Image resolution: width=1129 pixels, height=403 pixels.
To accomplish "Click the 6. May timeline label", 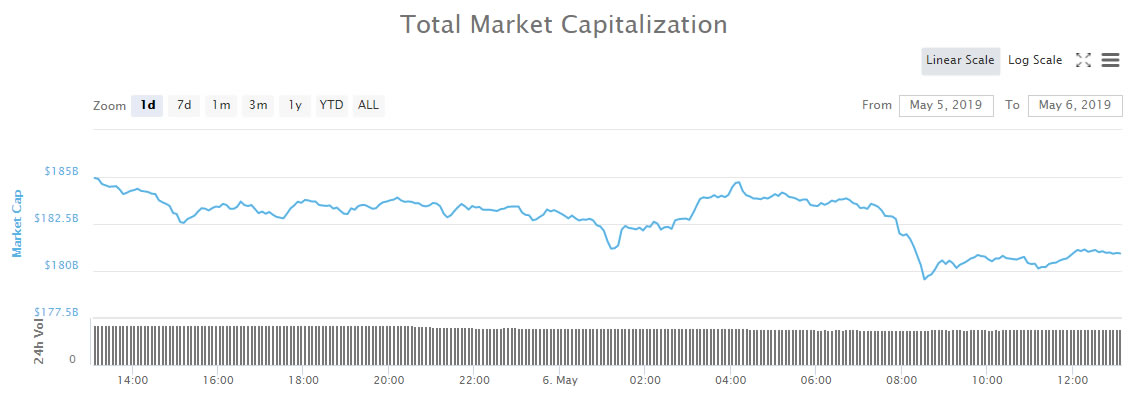I will 560,380.
